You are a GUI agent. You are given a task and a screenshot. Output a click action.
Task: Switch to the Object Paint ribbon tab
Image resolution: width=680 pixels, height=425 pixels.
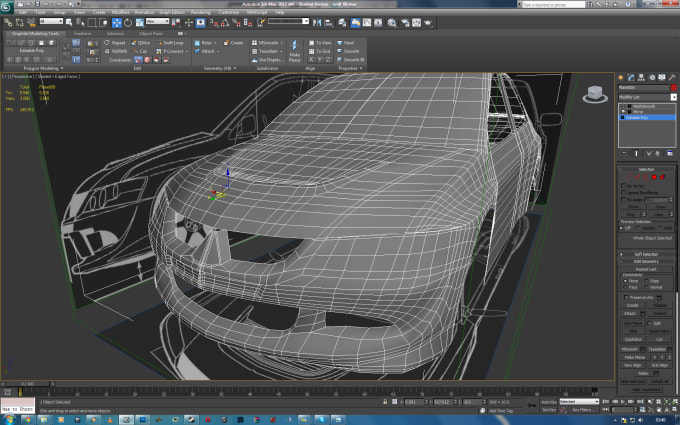click(x=151, y=33)
